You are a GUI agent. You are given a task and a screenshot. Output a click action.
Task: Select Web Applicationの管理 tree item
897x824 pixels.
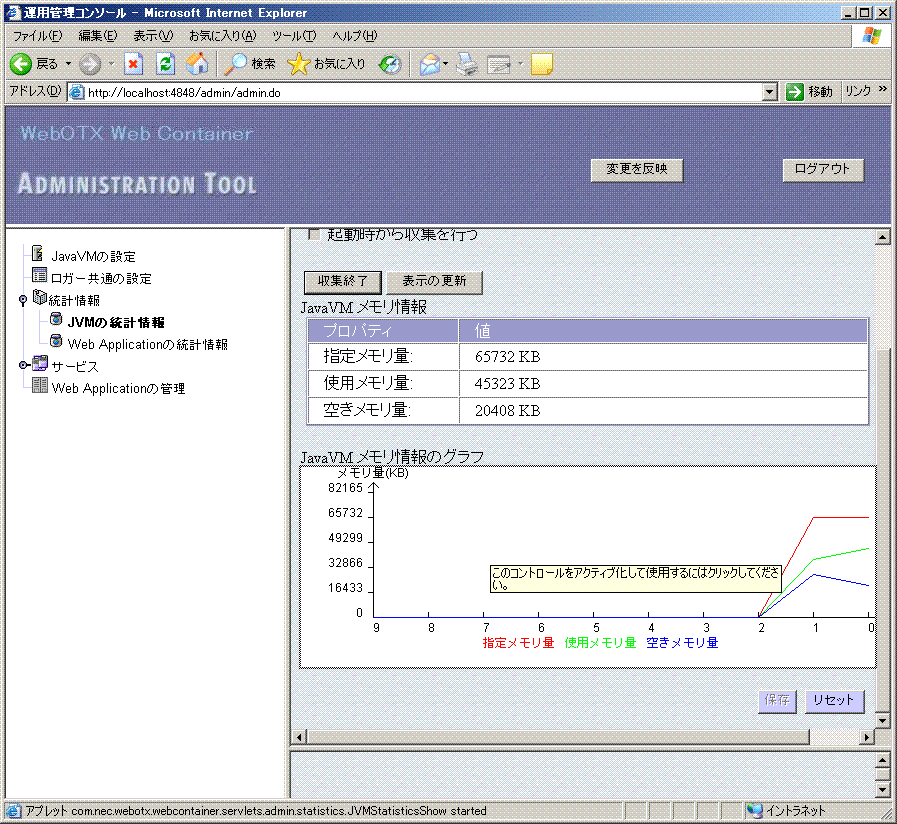click(x=118, y=388)
